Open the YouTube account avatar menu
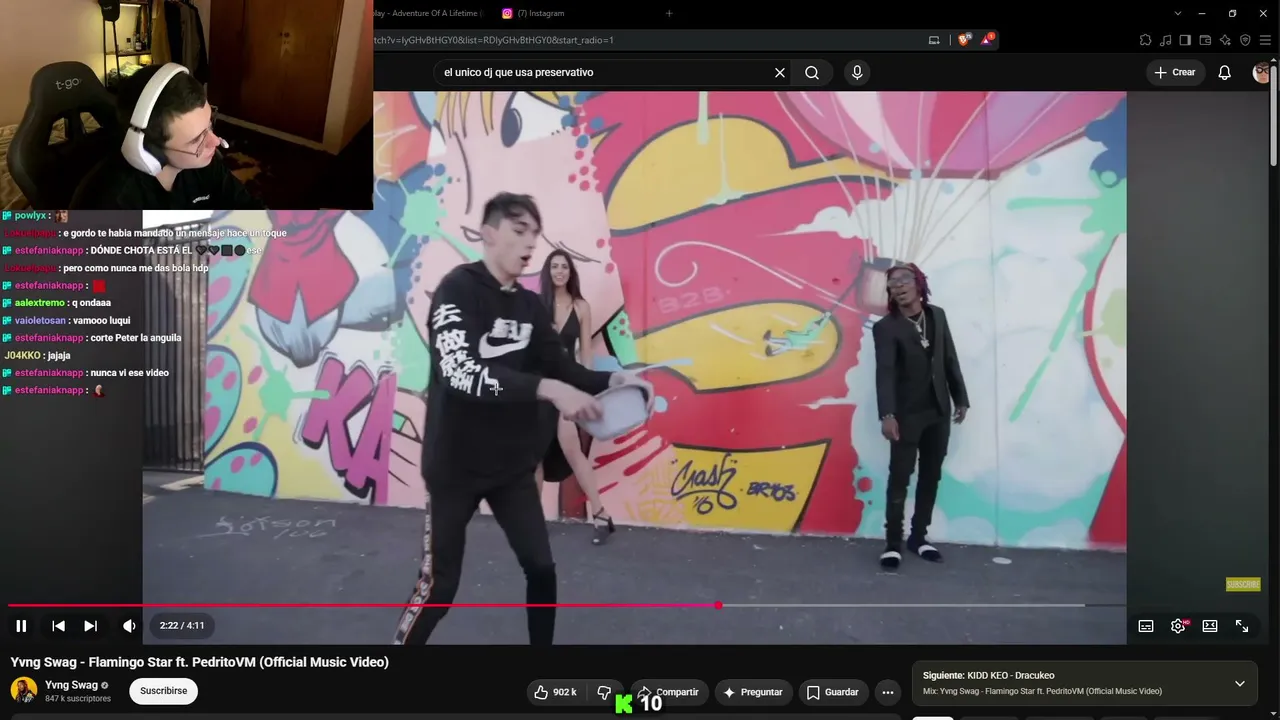1280x720 pixels. click(1263, 72)
